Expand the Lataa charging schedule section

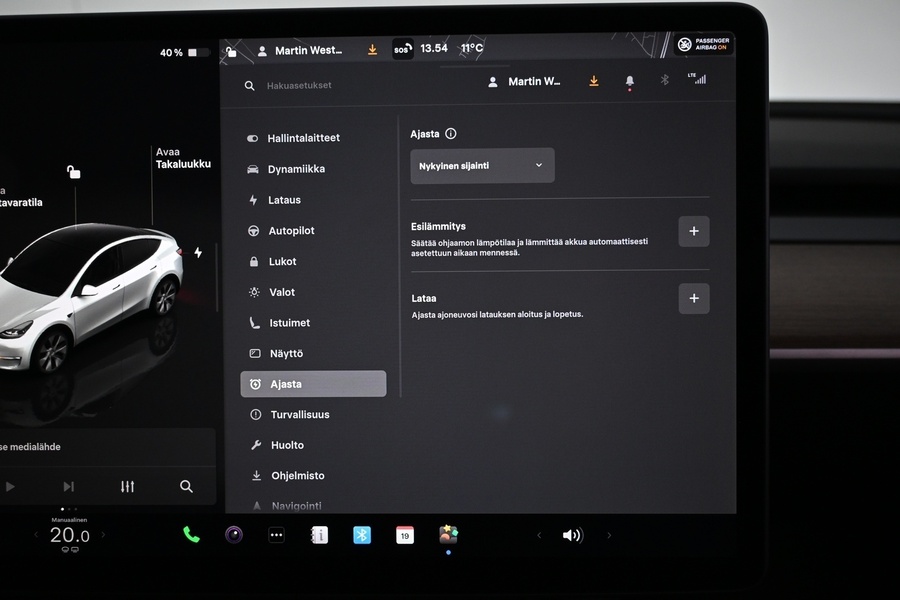click(x=694, y=298)
